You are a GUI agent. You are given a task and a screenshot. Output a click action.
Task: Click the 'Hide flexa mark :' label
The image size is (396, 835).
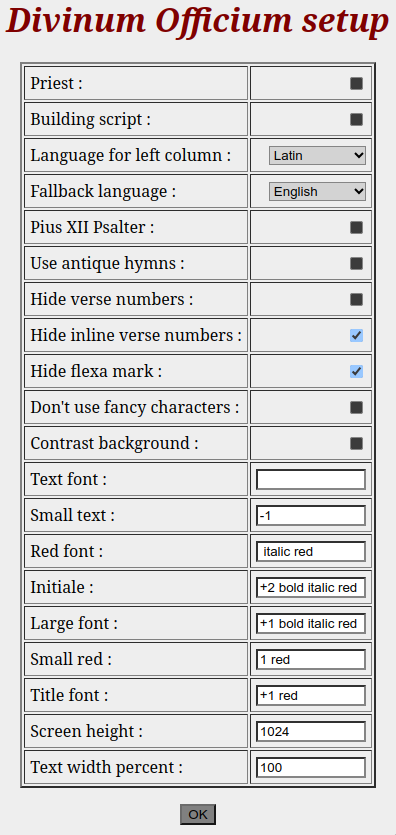(x=96, y=371)
